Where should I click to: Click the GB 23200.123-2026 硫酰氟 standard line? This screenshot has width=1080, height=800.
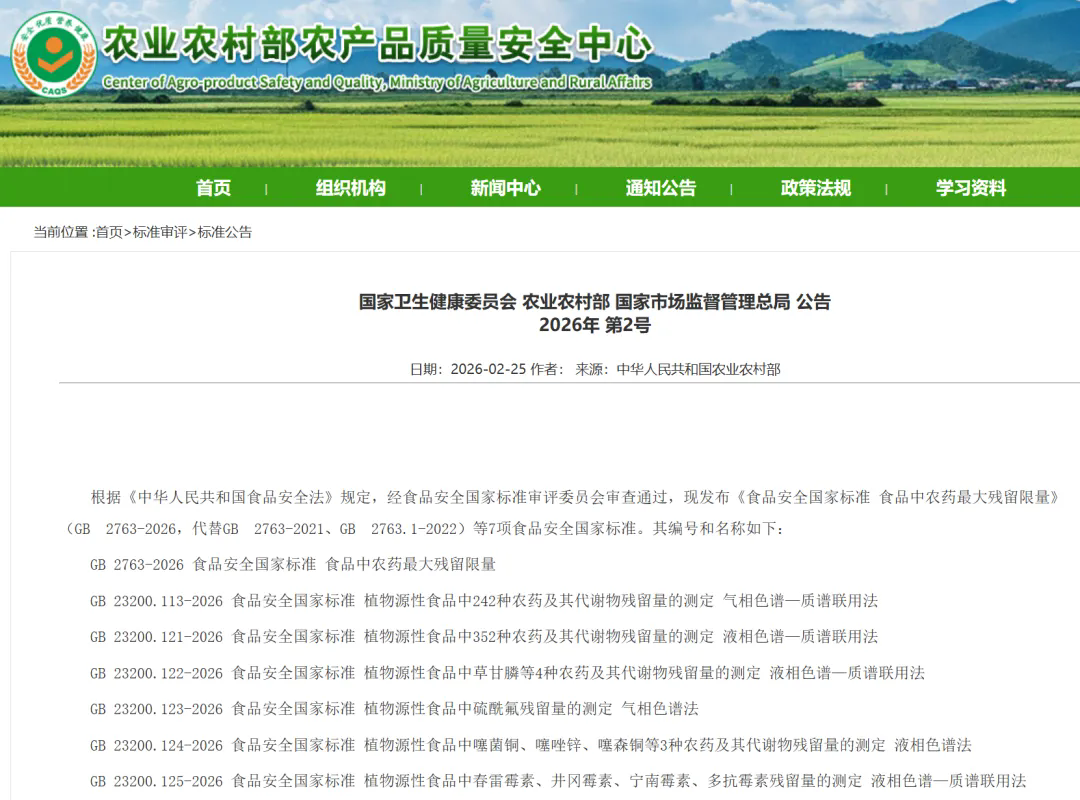[x=394, y=709]
